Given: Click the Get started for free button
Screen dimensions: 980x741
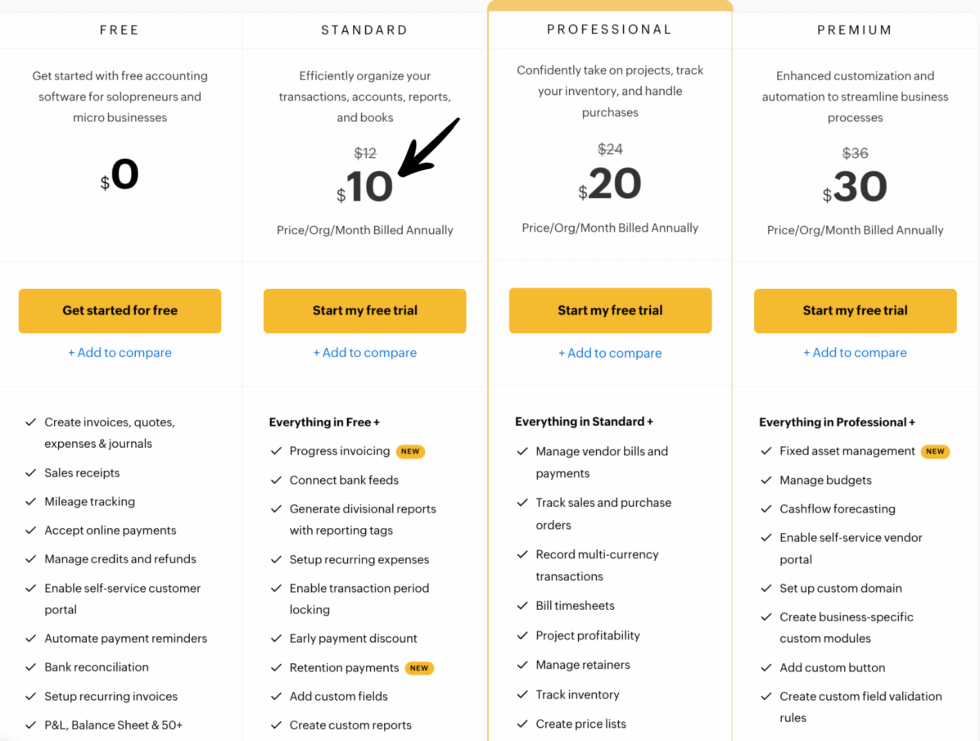Looking at the screenshot, I should click(119, 311).
